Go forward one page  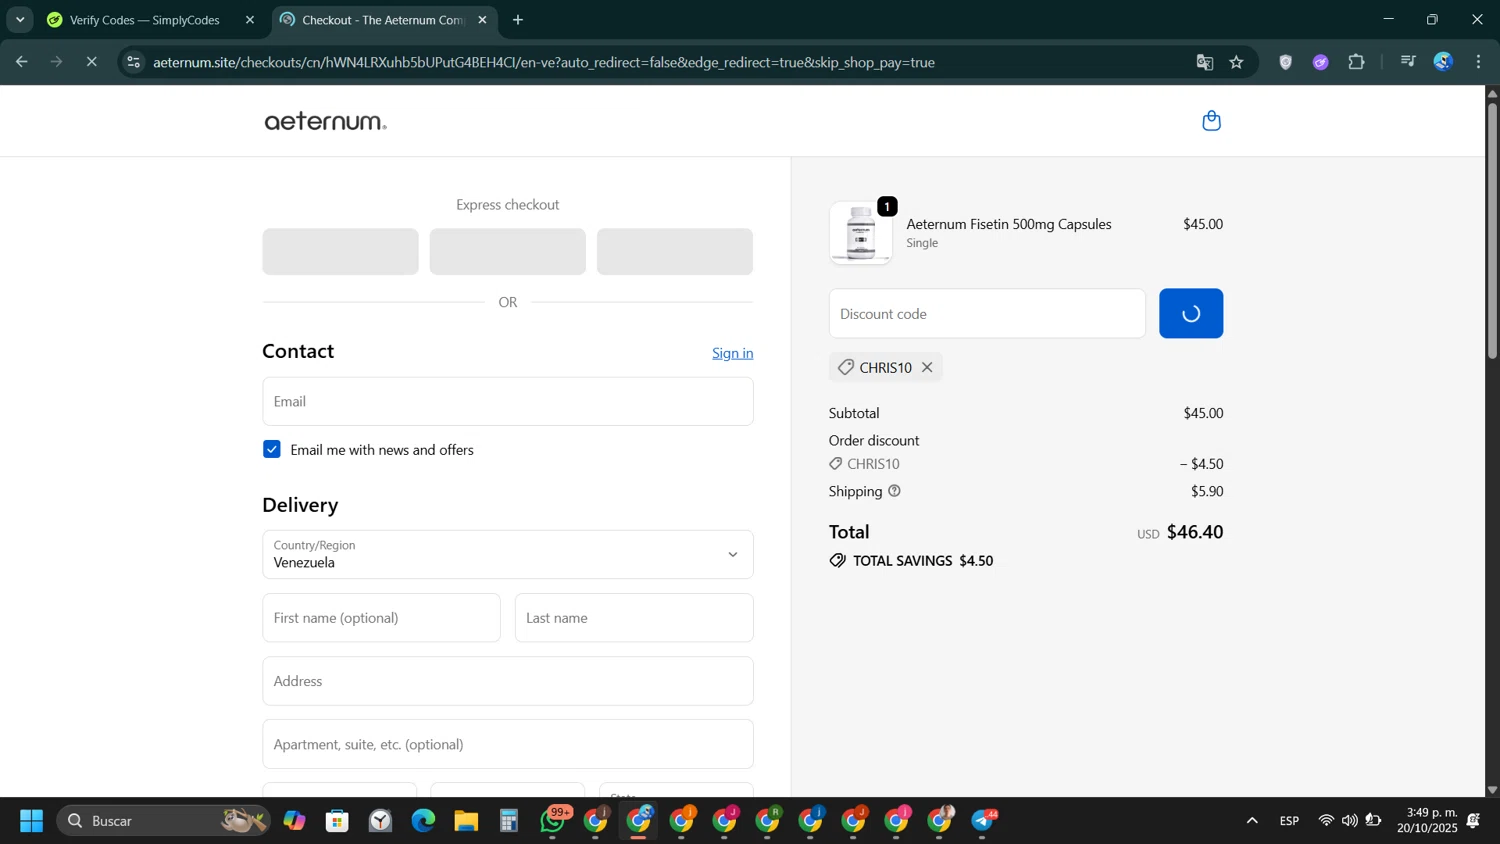click(56, 62)
